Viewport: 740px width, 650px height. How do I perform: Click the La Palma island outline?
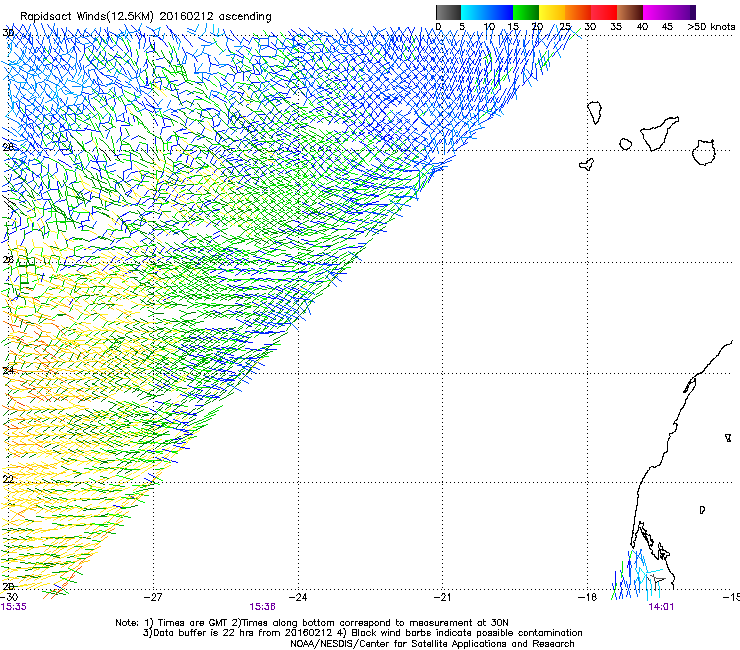pos(595,113)
